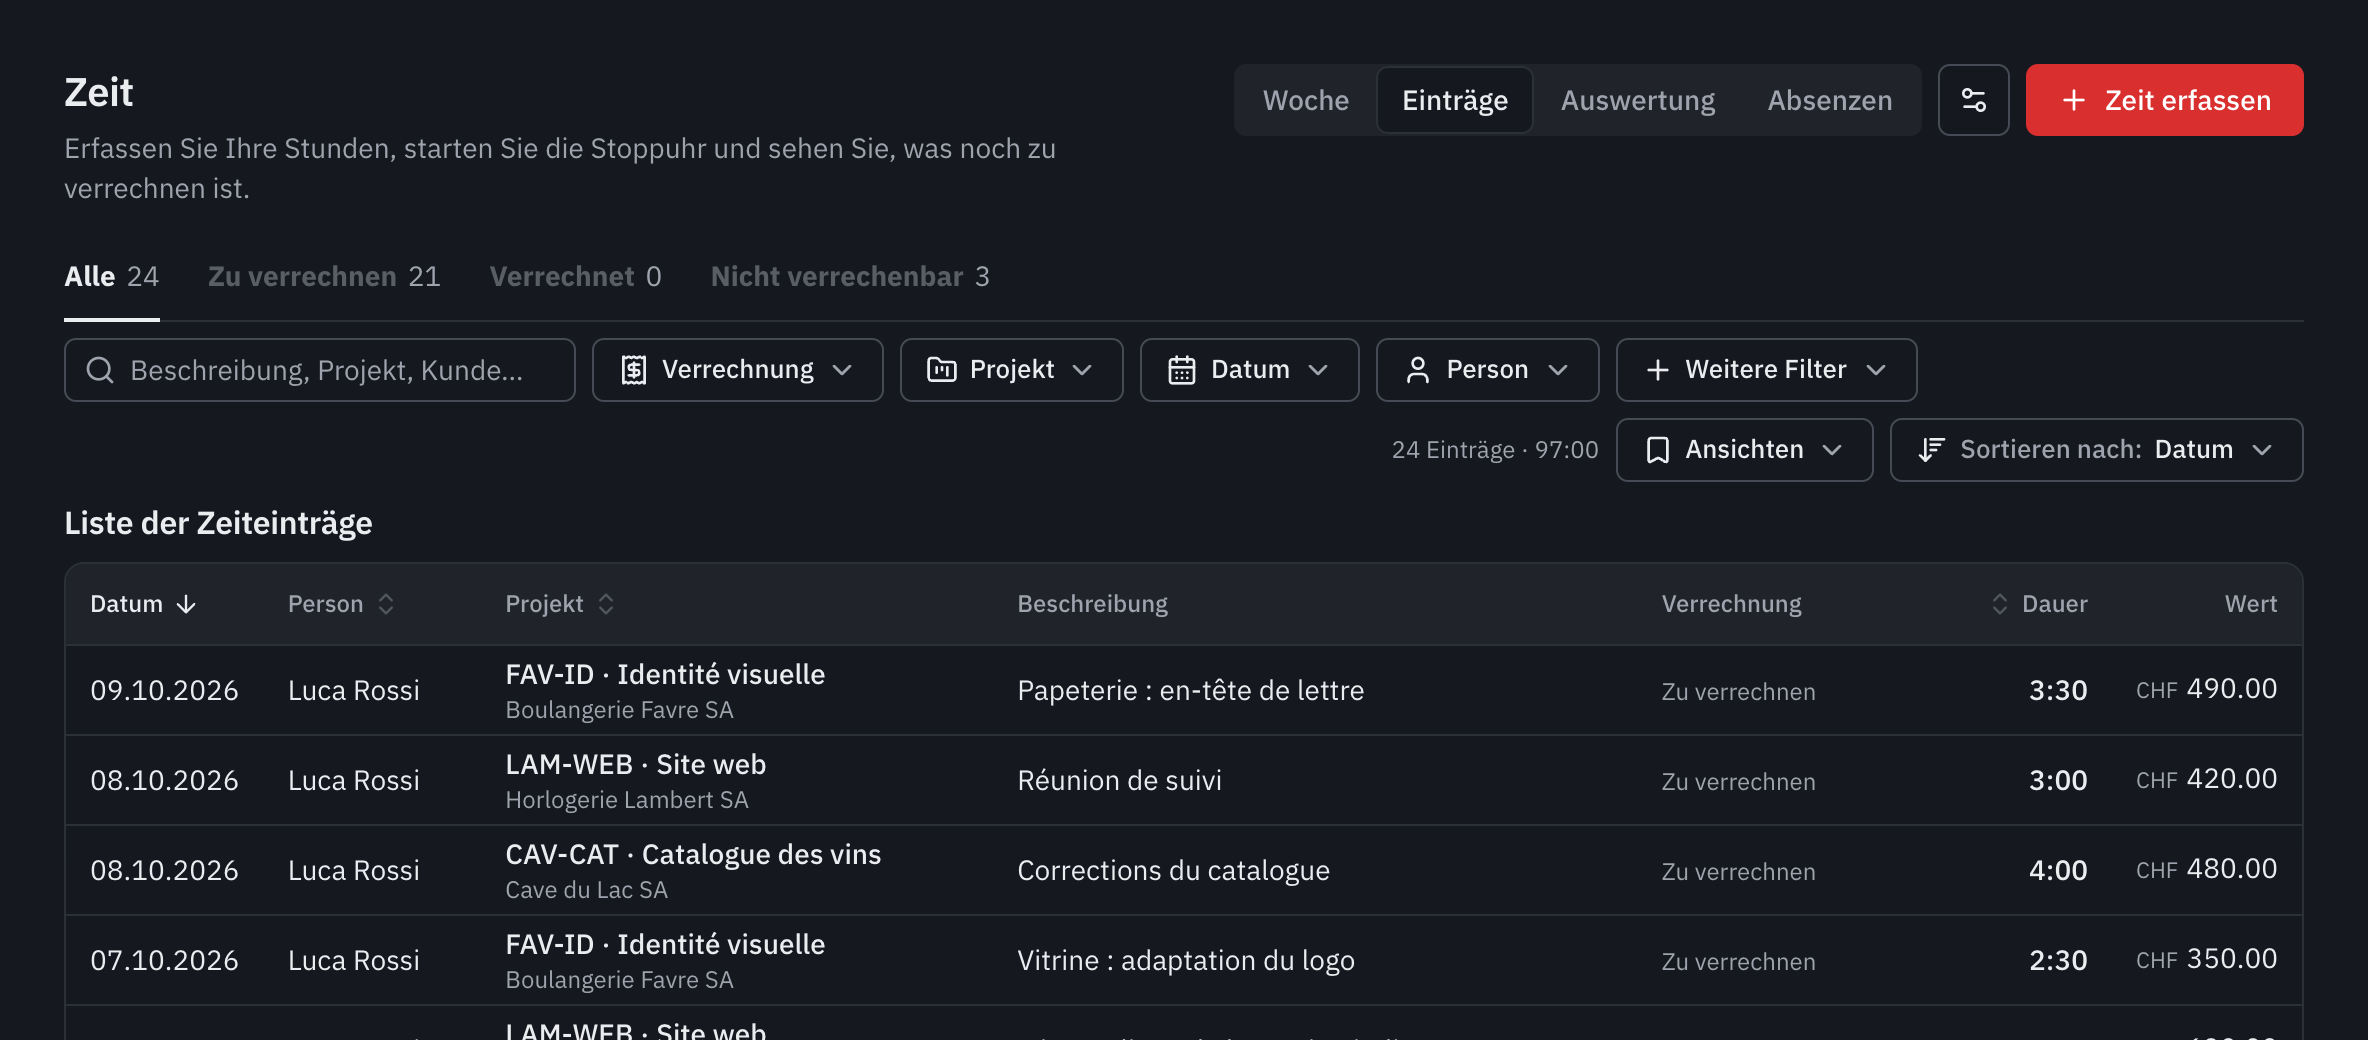Switch to the Einträge view
The width and height of the screenshot is (2368, 1040).
tap(1455, 100)
